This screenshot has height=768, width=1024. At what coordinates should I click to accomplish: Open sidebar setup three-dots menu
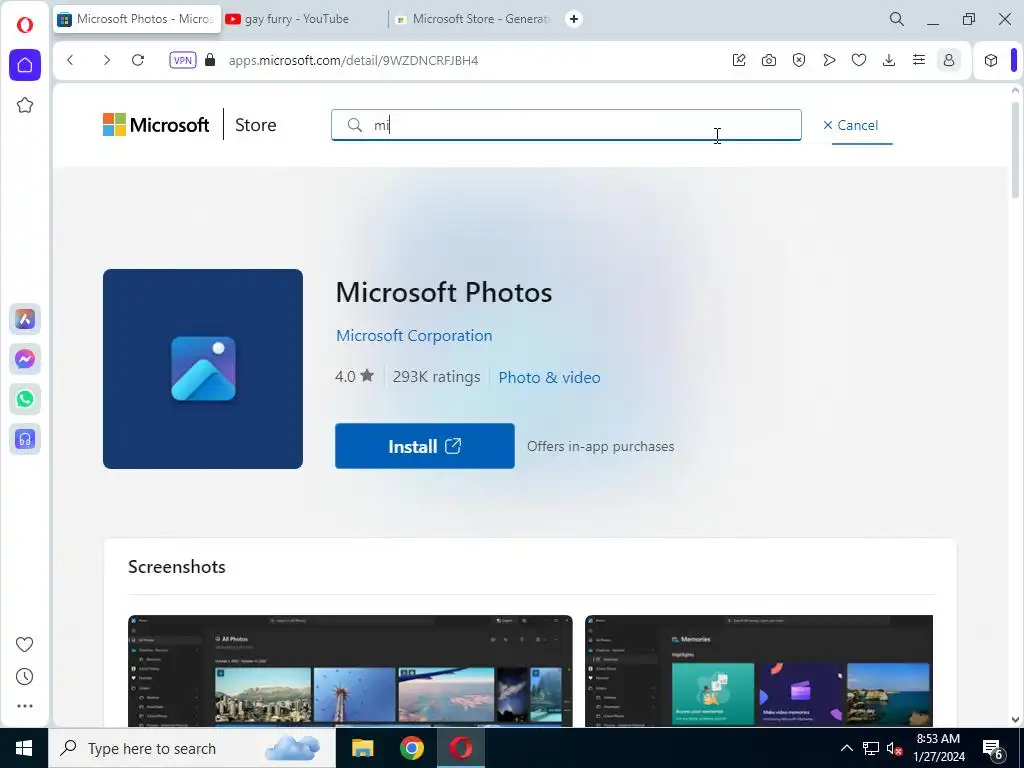point(25,706)
